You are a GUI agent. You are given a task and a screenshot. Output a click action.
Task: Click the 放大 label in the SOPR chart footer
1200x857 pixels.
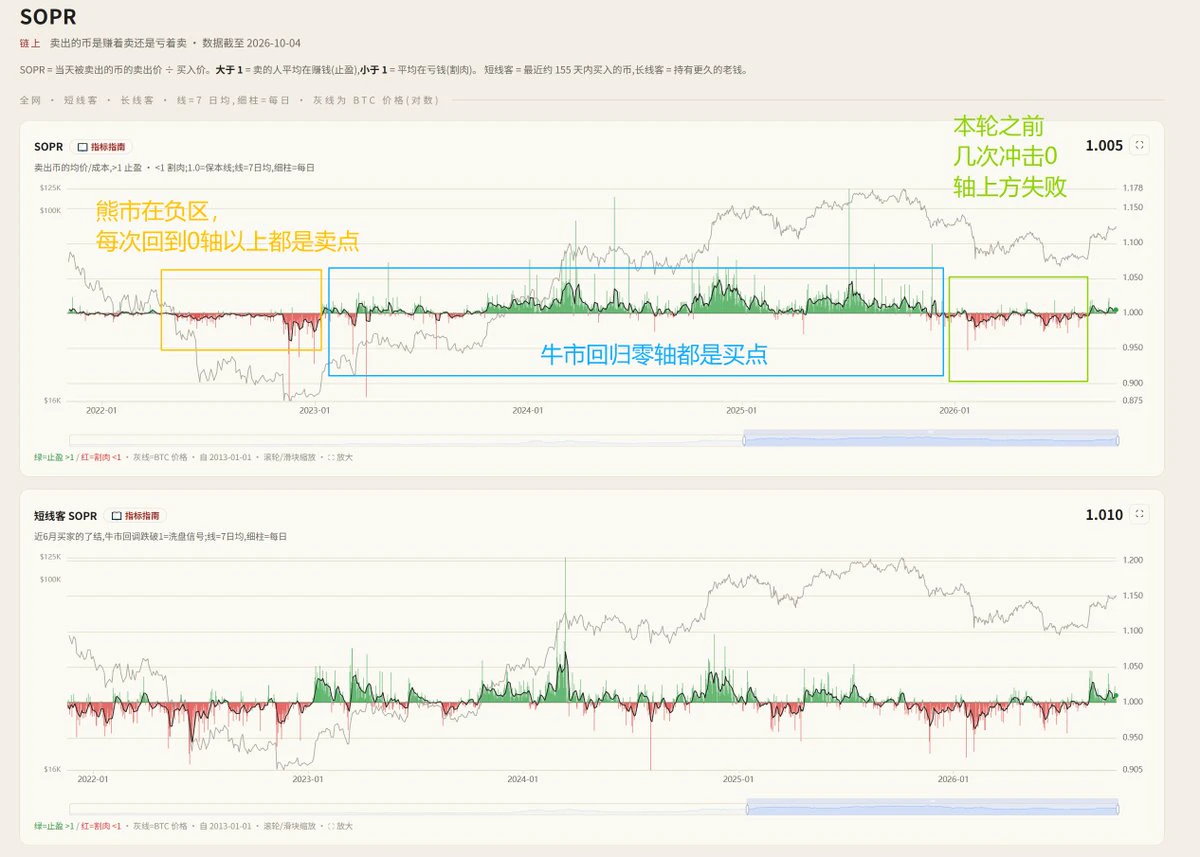344,457
